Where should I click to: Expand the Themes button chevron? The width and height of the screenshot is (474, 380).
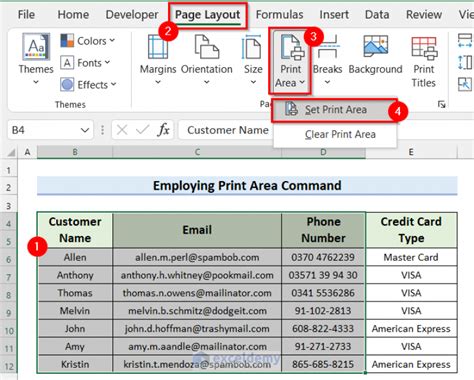tap(36, 82)
